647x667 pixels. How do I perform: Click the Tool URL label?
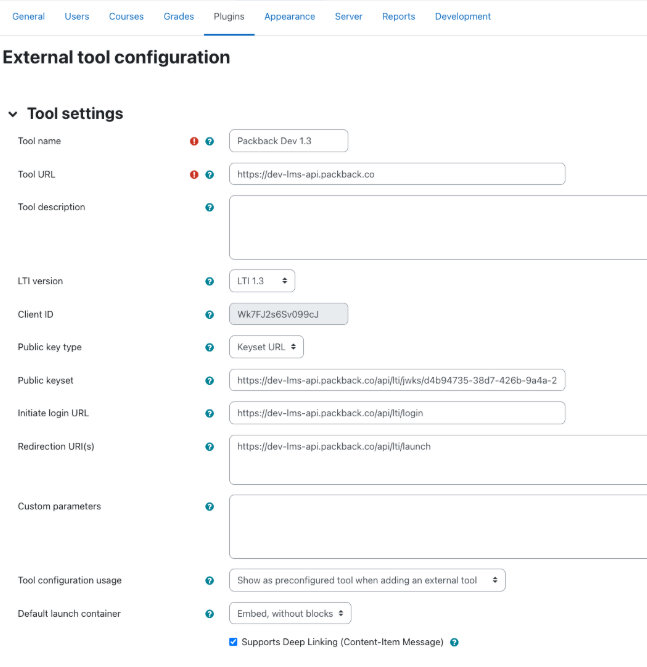click(37, 174)
